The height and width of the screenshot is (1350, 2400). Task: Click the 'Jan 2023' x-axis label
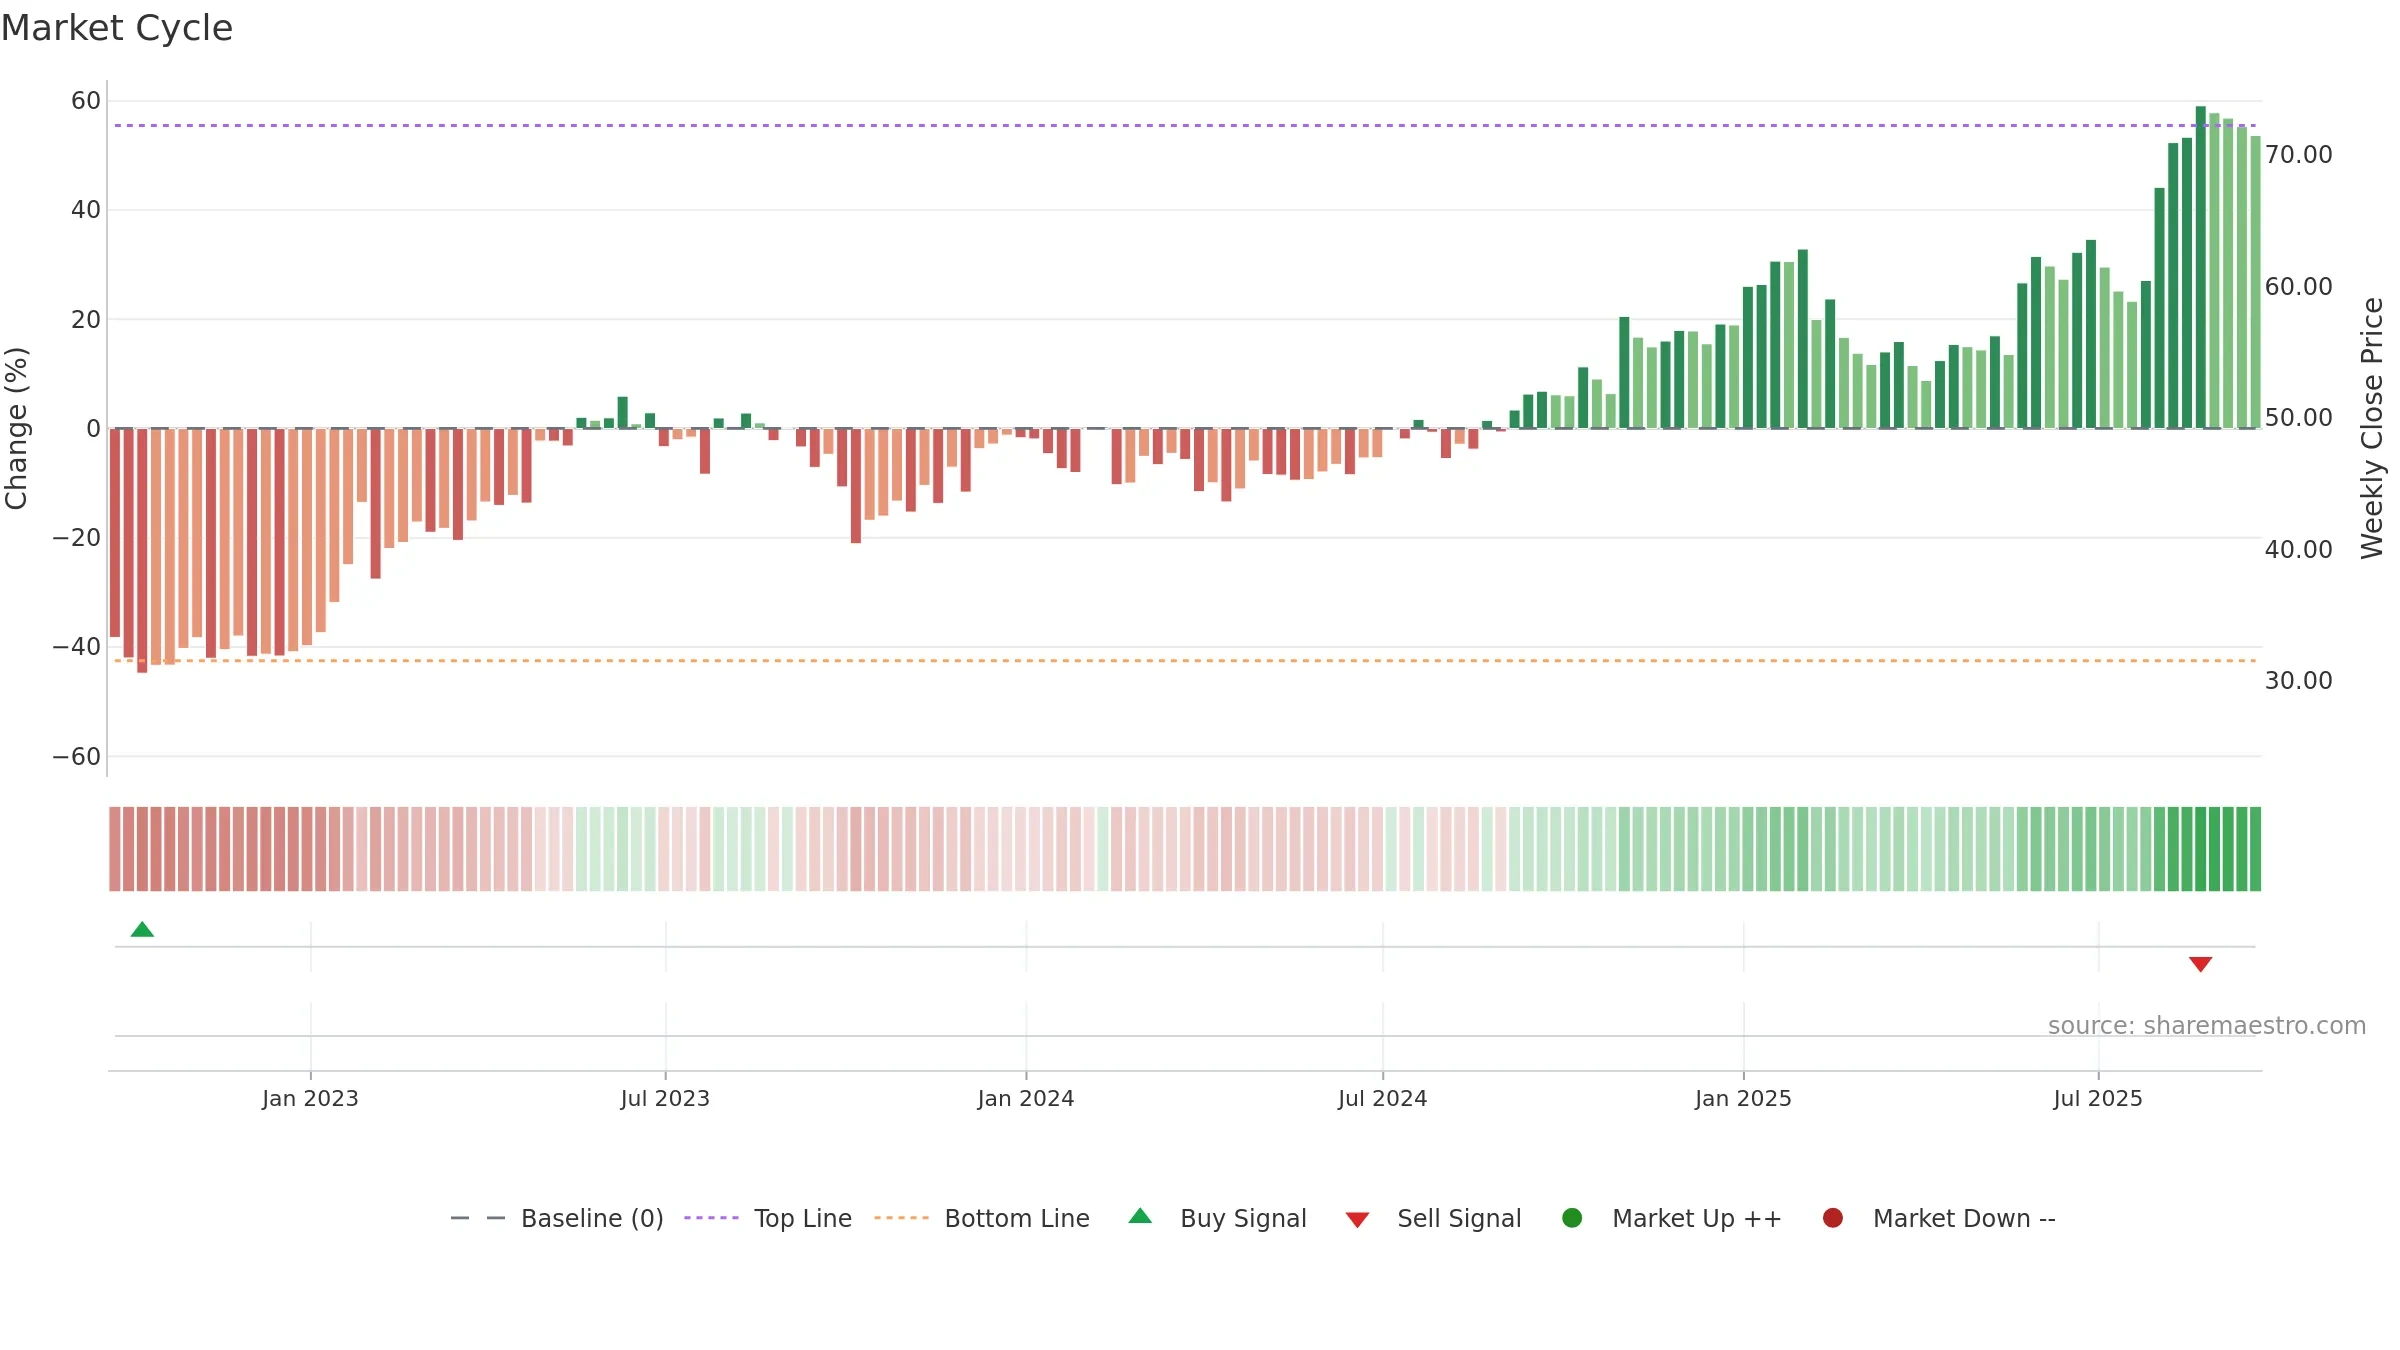(310, 1099)
